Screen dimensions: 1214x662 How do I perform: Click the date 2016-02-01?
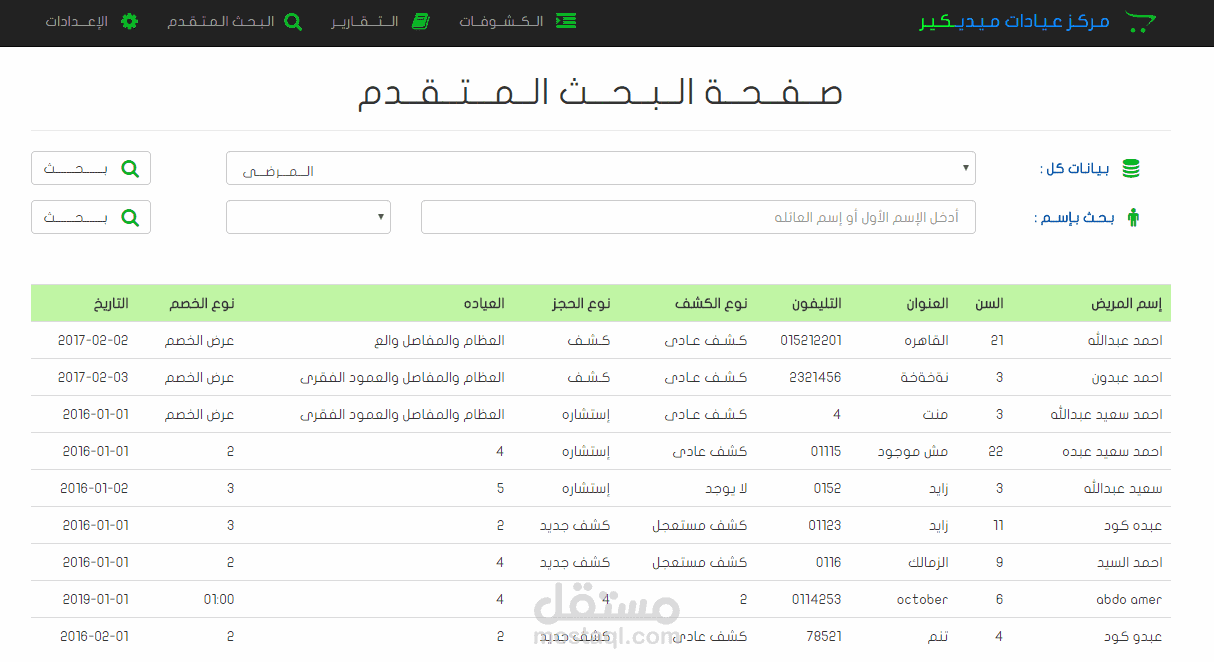95,636
